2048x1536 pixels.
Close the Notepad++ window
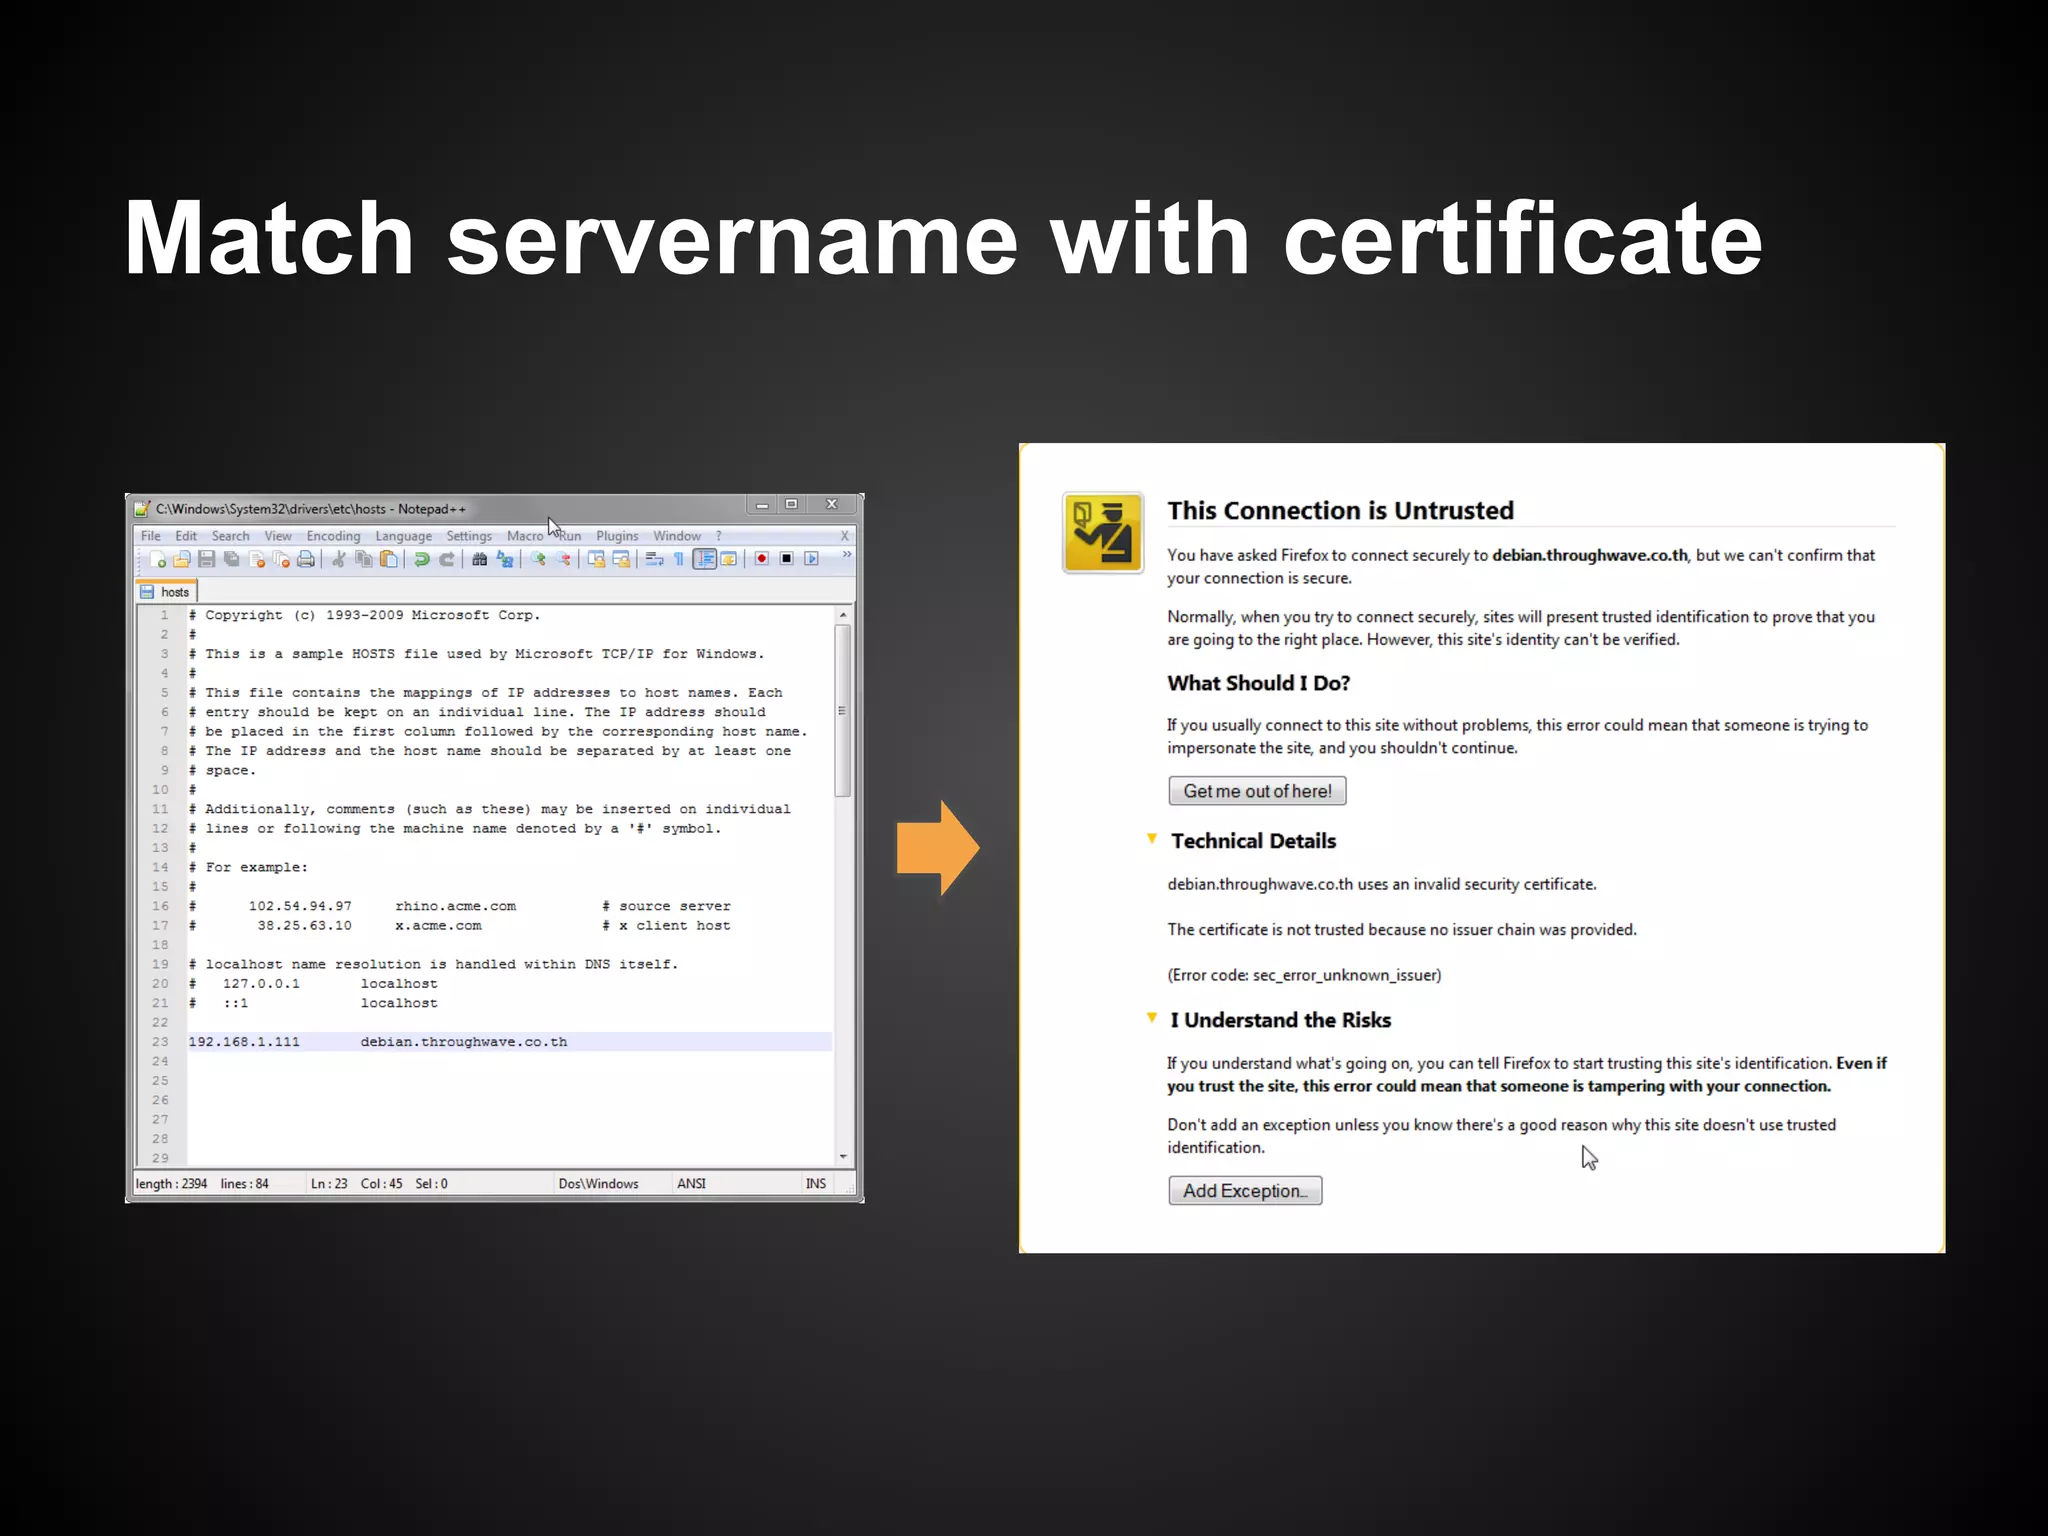coord(831,505)
